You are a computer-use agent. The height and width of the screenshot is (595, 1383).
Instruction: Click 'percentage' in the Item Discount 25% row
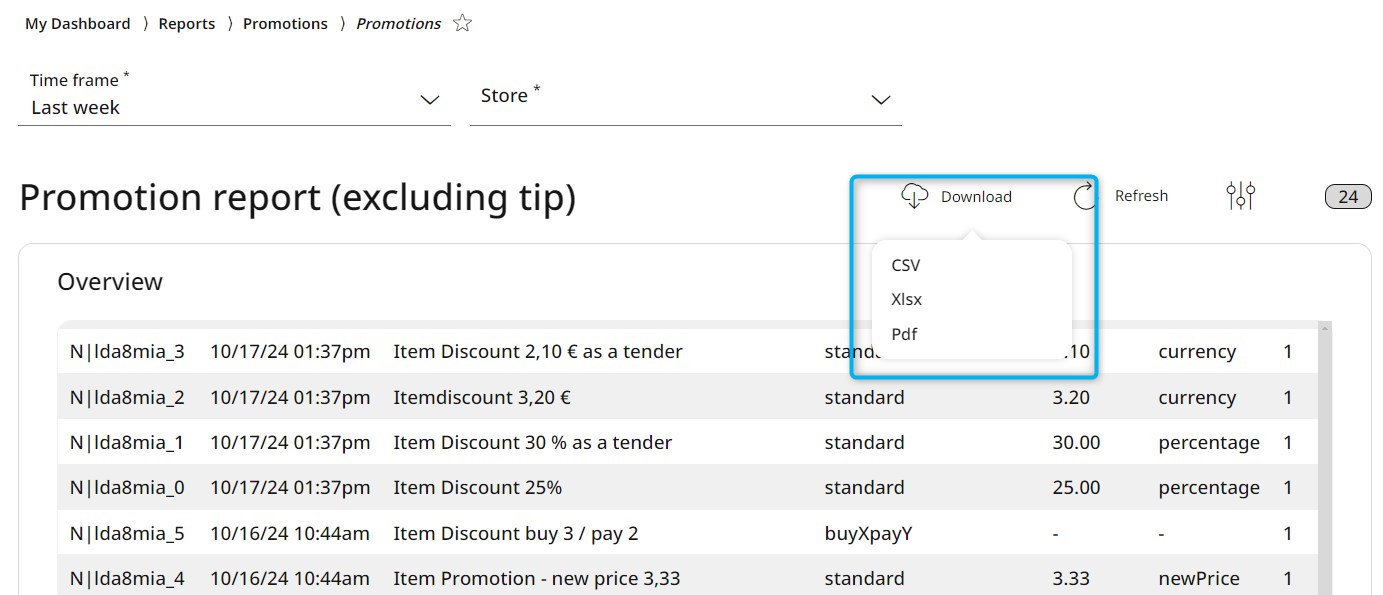tap(1209, 487)
